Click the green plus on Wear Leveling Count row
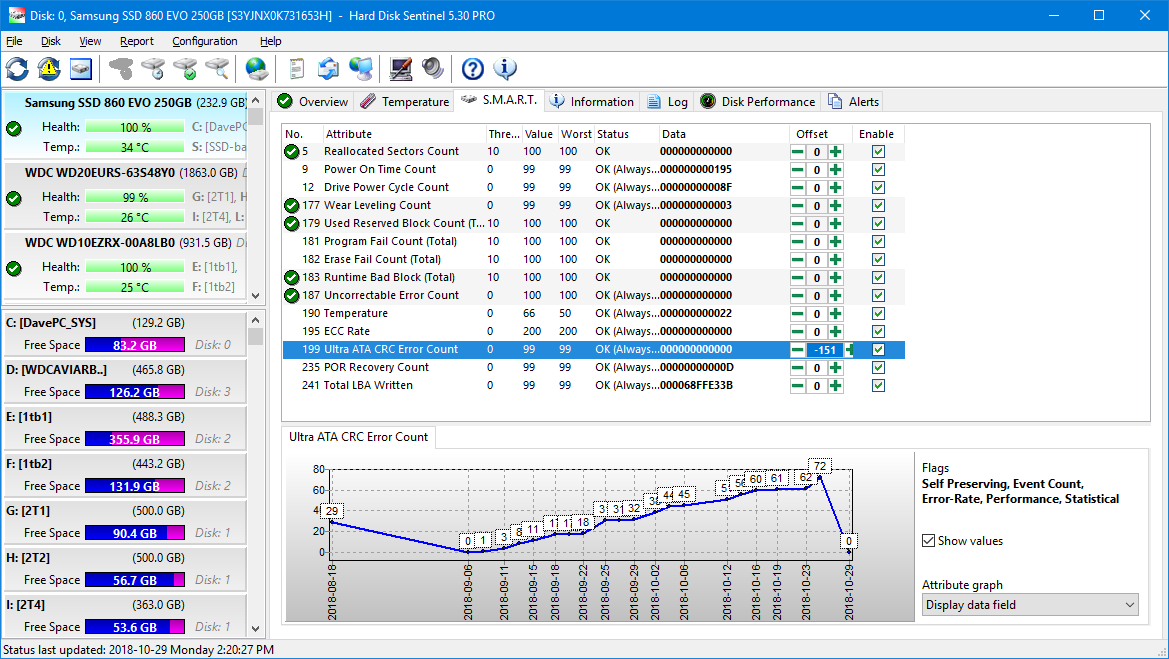The width and height of the screenshot is (1169, 659). (x=836, y=206)
